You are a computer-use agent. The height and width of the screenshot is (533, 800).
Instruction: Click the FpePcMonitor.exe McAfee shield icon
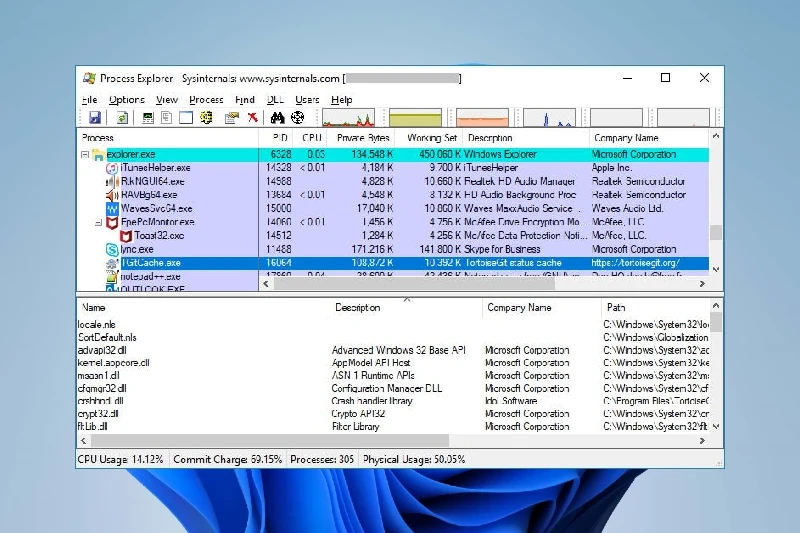tap(112, 222)
